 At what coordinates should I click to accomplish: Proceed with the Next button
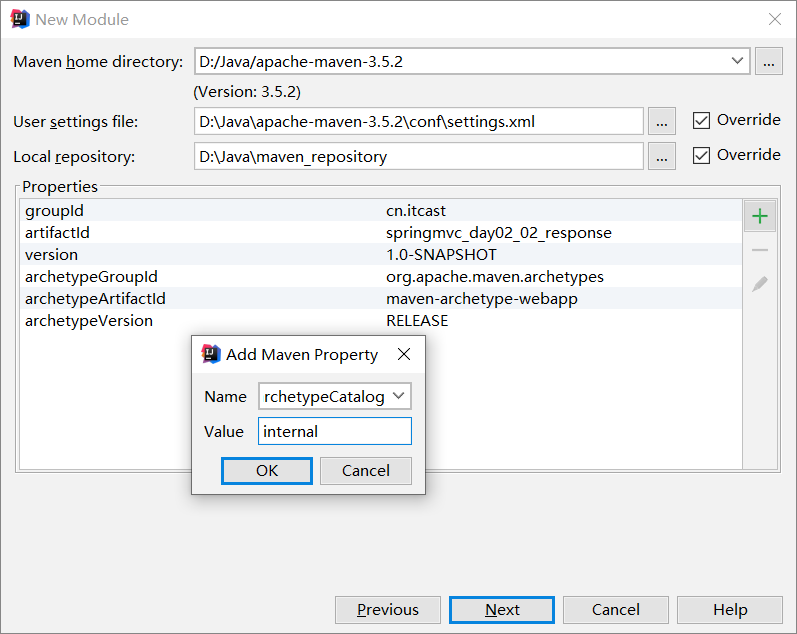click(502, 610)
